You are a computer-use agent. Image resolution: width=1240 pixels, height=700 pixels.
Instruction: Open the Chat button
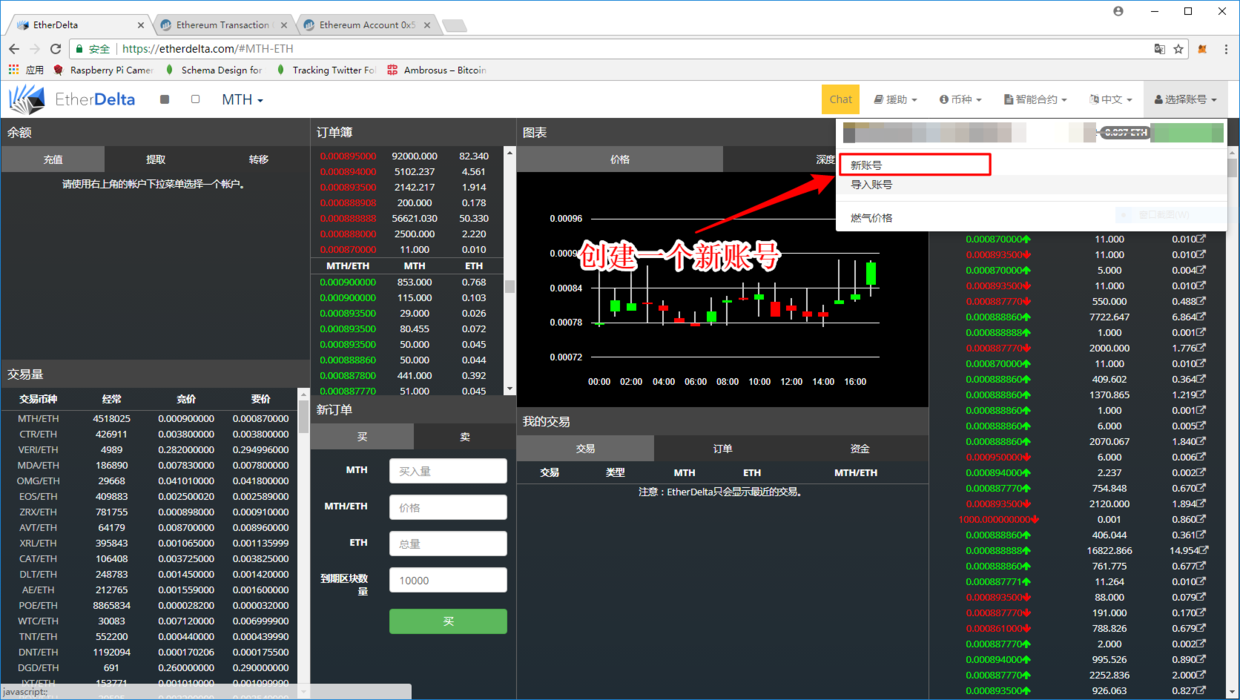coord(840,99)
